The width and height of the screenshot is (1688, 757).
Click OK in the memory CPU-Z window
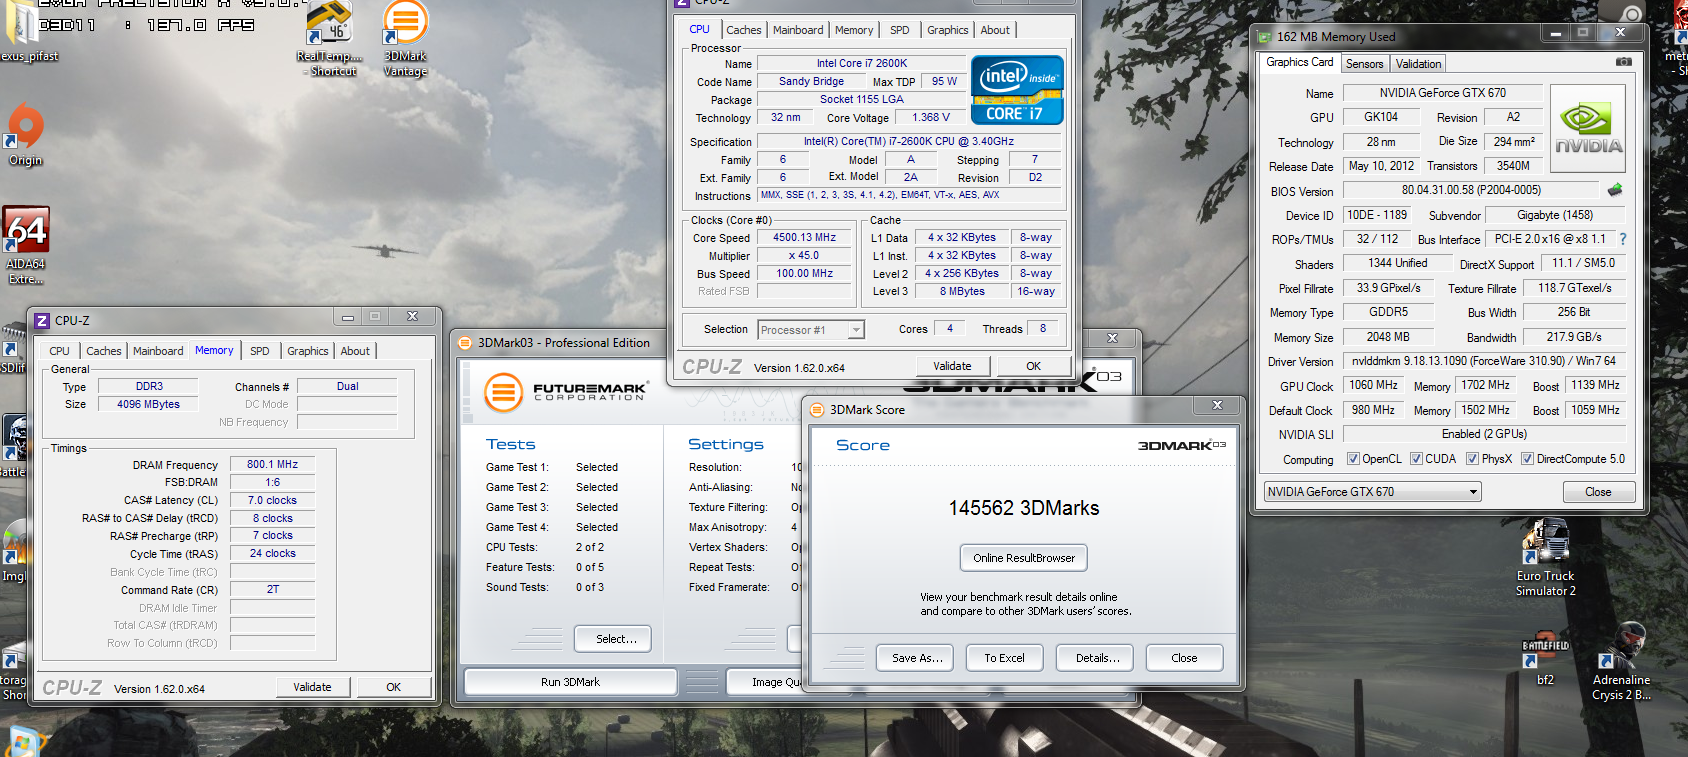(x=394, y=687)
